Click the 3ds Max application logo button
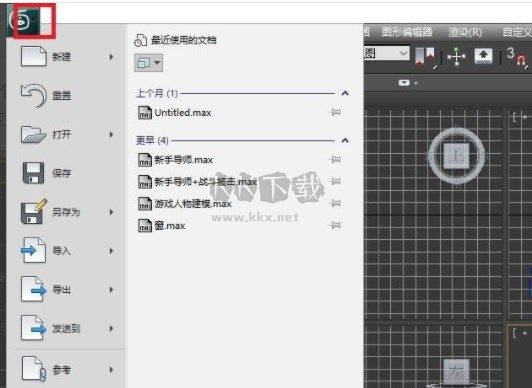Viewport: 532px width, 388px height. click(24, 20)
